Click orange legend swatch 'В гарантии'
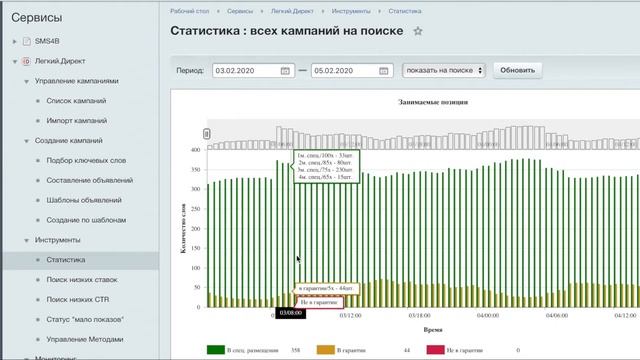This screenshot has width=640, height=360. tap(325, 350)
